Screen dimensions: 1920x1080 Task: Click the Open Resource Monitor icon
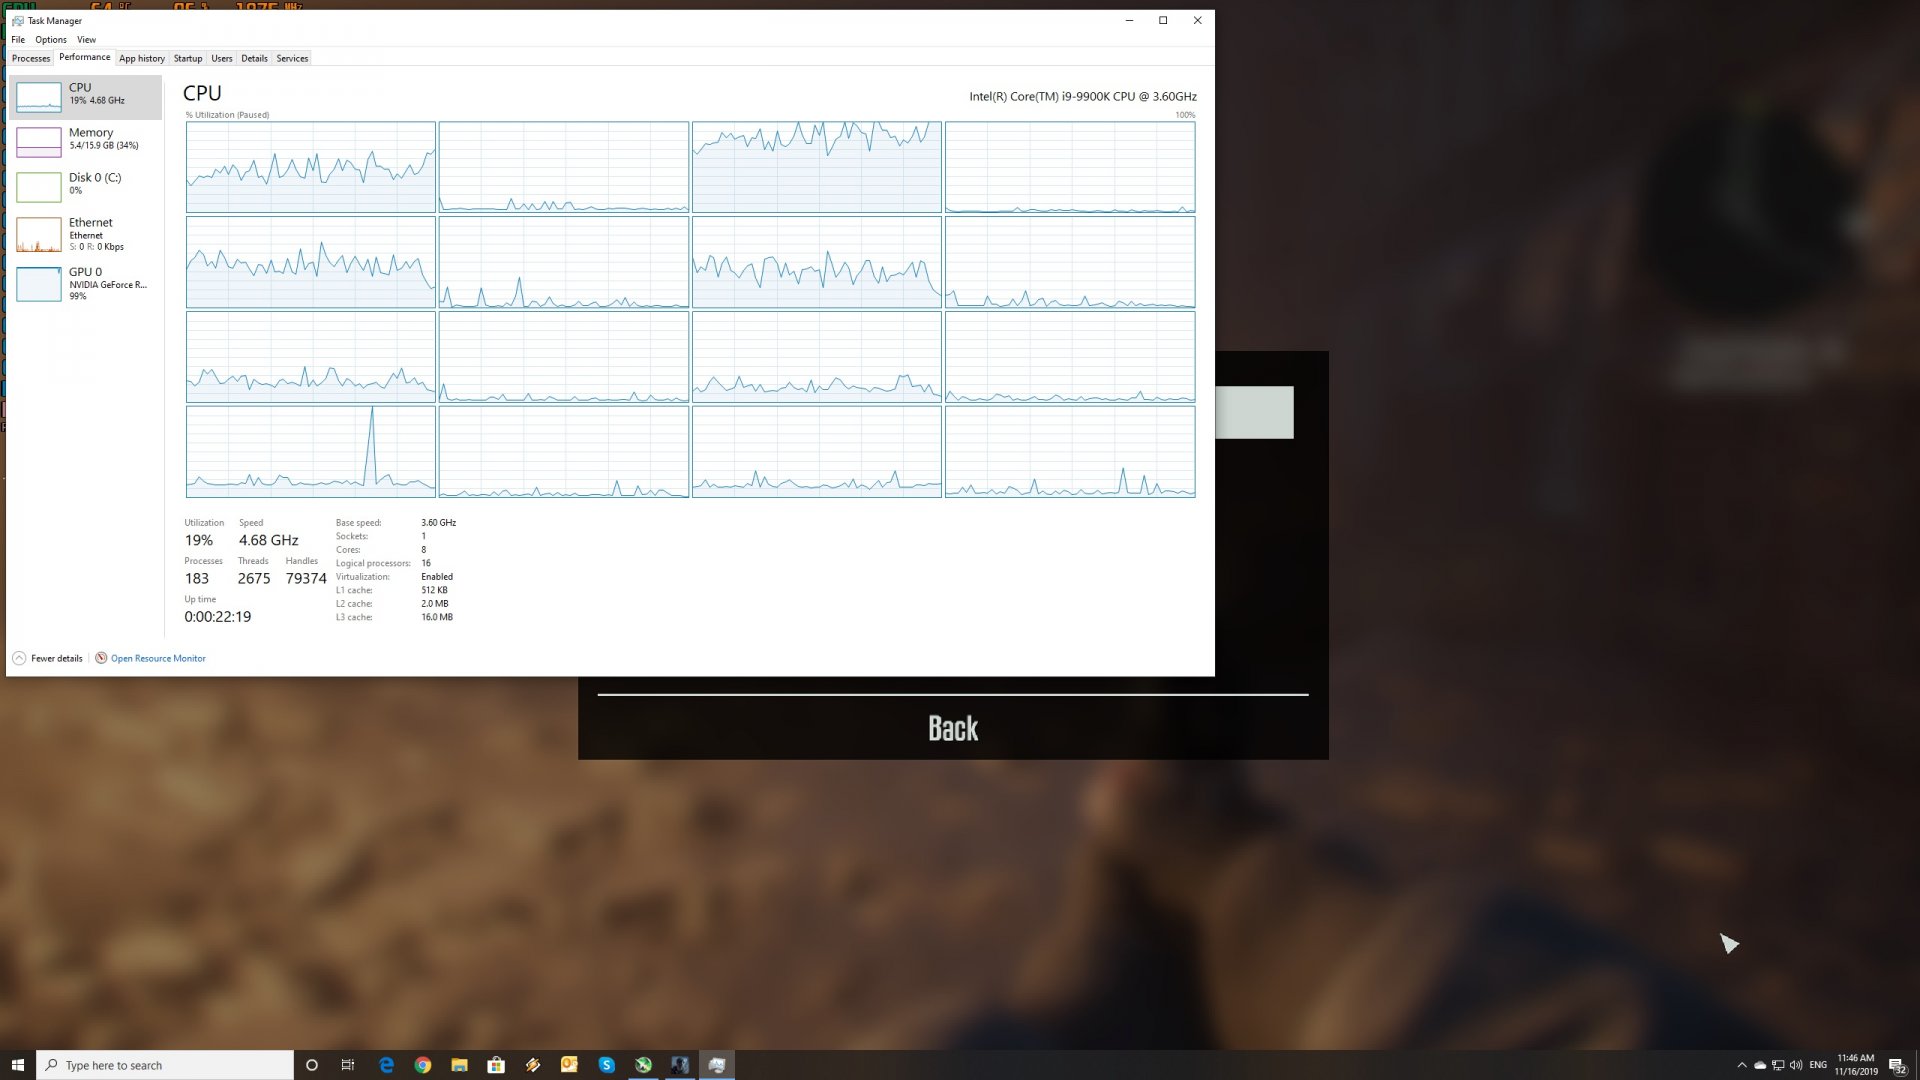[101, 658]
